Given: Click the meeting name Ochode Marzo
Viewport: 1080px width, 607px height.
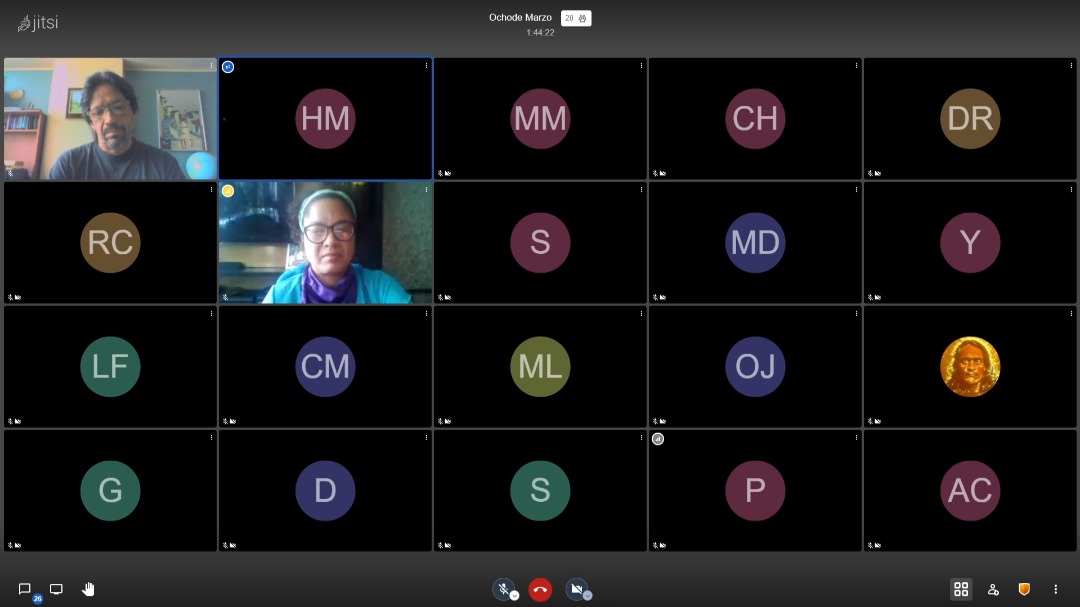Looking at the screenshot, I should [x=520, y=17].
